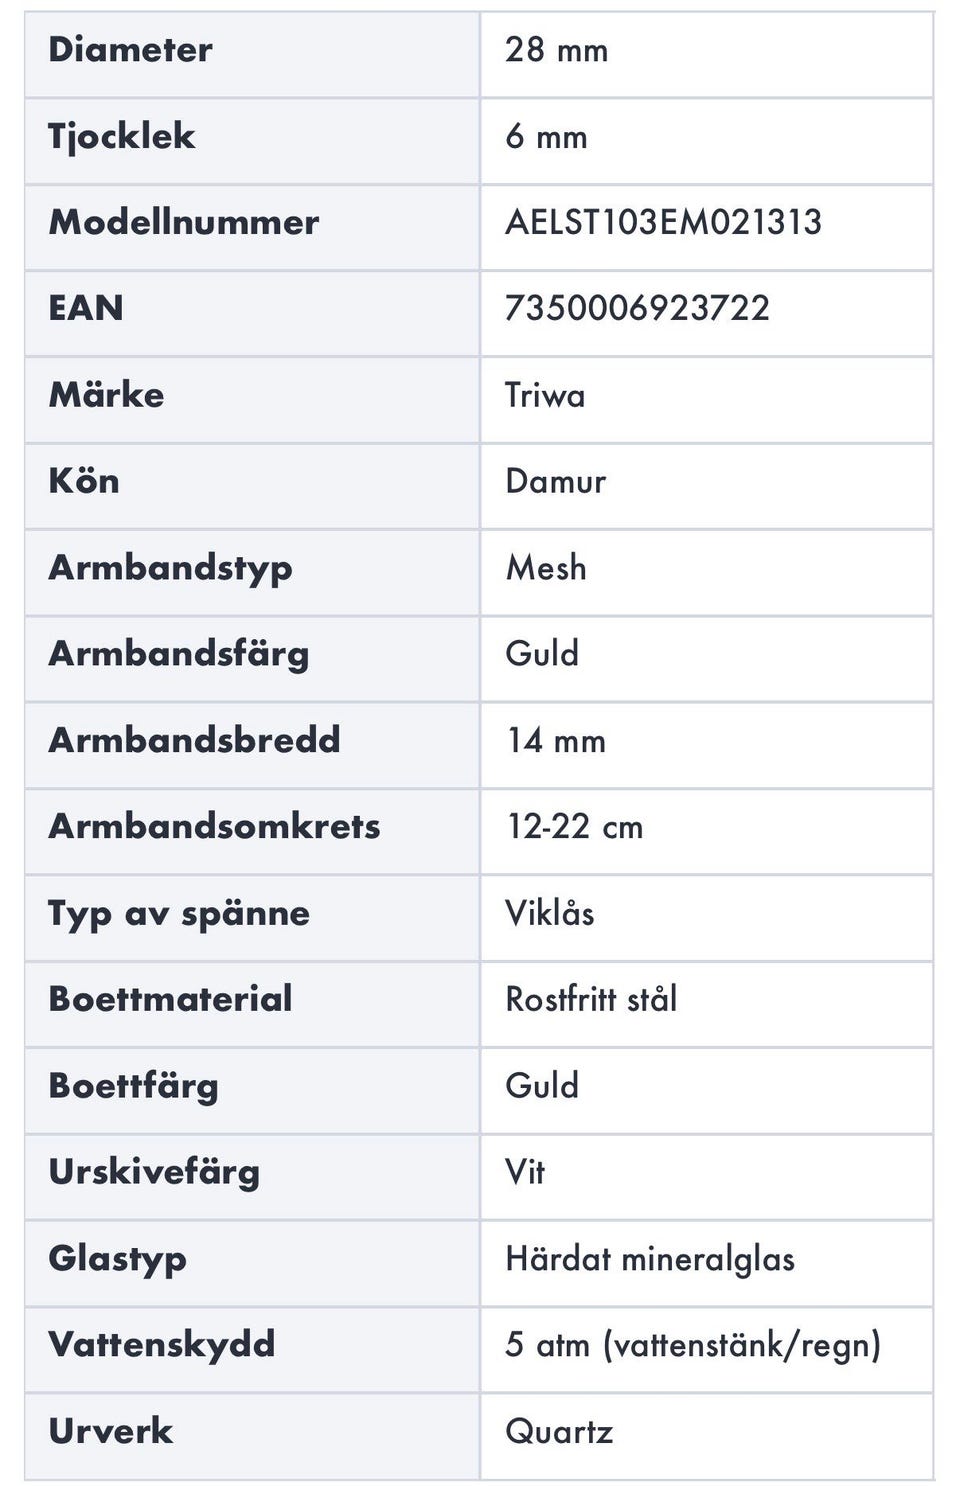Click the Urverk value Quartz

click(x=559, y=1432)
